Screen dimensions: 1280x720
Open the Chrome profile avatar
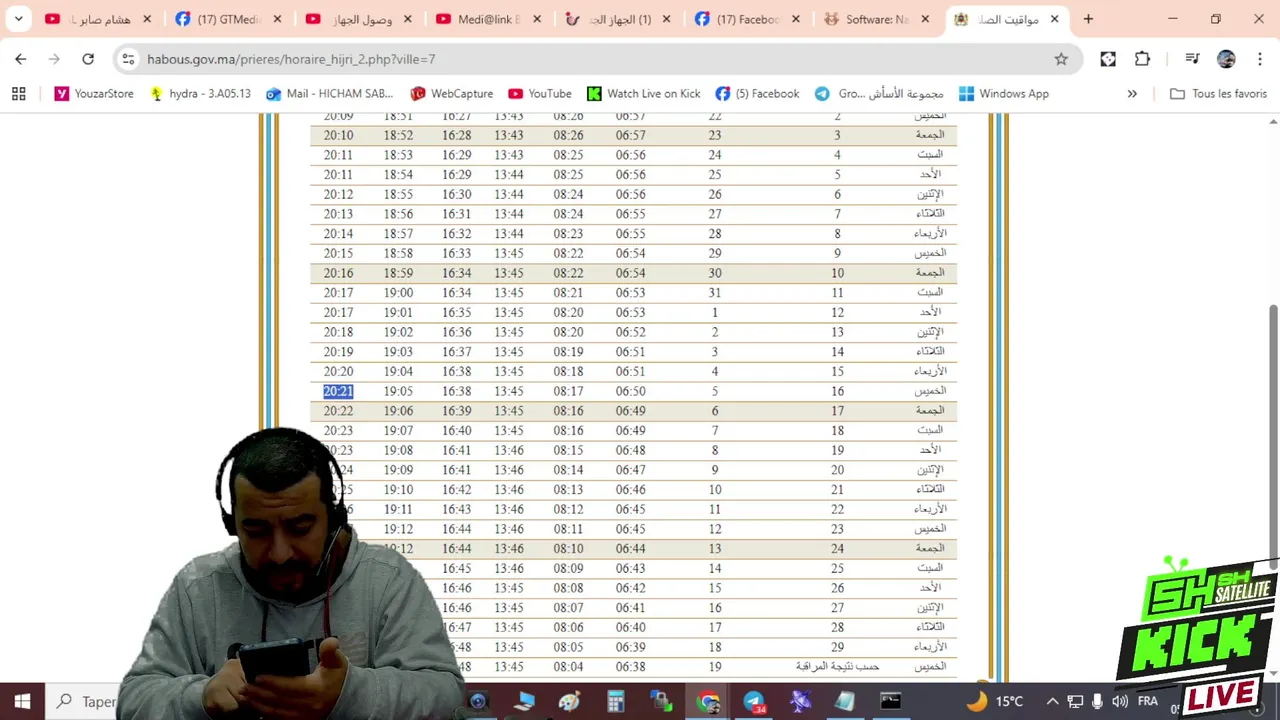tap(1226, 59)
